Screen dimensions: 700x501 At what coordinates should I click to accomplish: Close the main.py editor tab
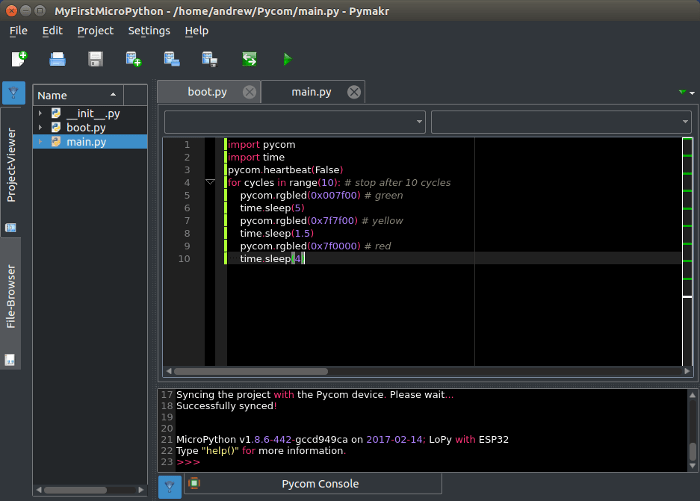(x=354, y=92)
